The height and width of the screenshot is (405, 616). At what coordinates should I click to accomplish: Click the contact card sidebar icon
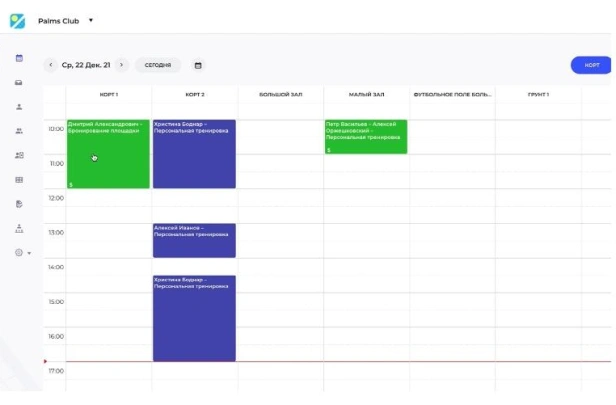(x=19, y=155)
